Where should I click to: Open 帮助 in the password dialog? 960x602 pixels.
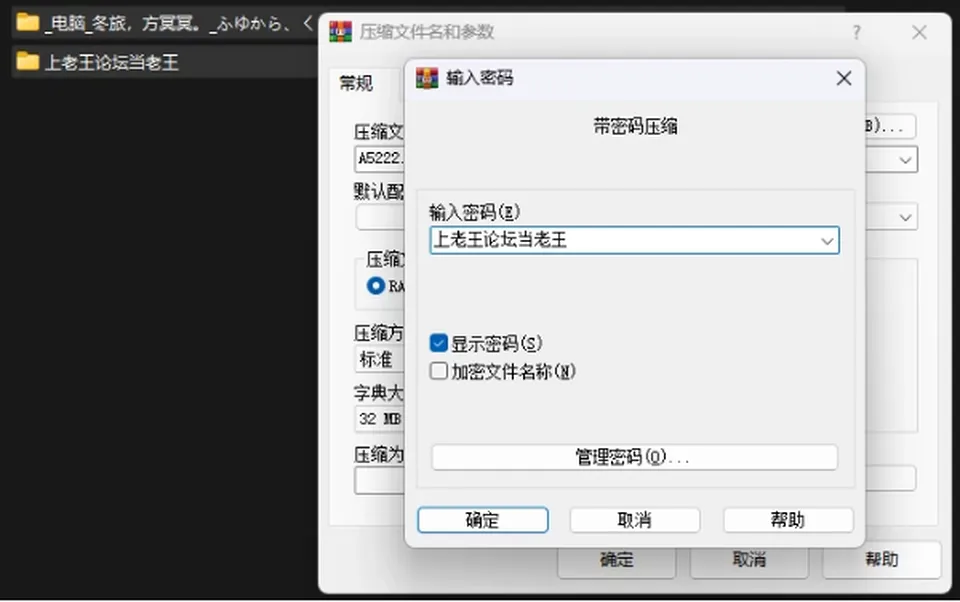pos(788,520)
